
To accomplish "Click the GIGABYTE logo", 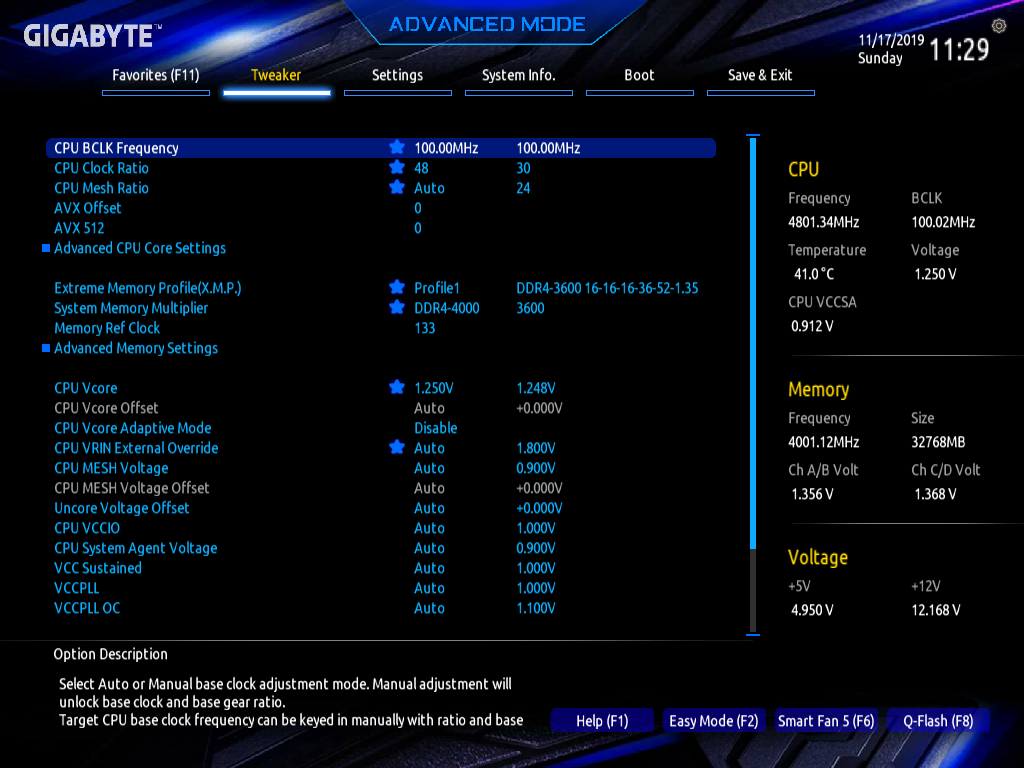I will [92, 35].
